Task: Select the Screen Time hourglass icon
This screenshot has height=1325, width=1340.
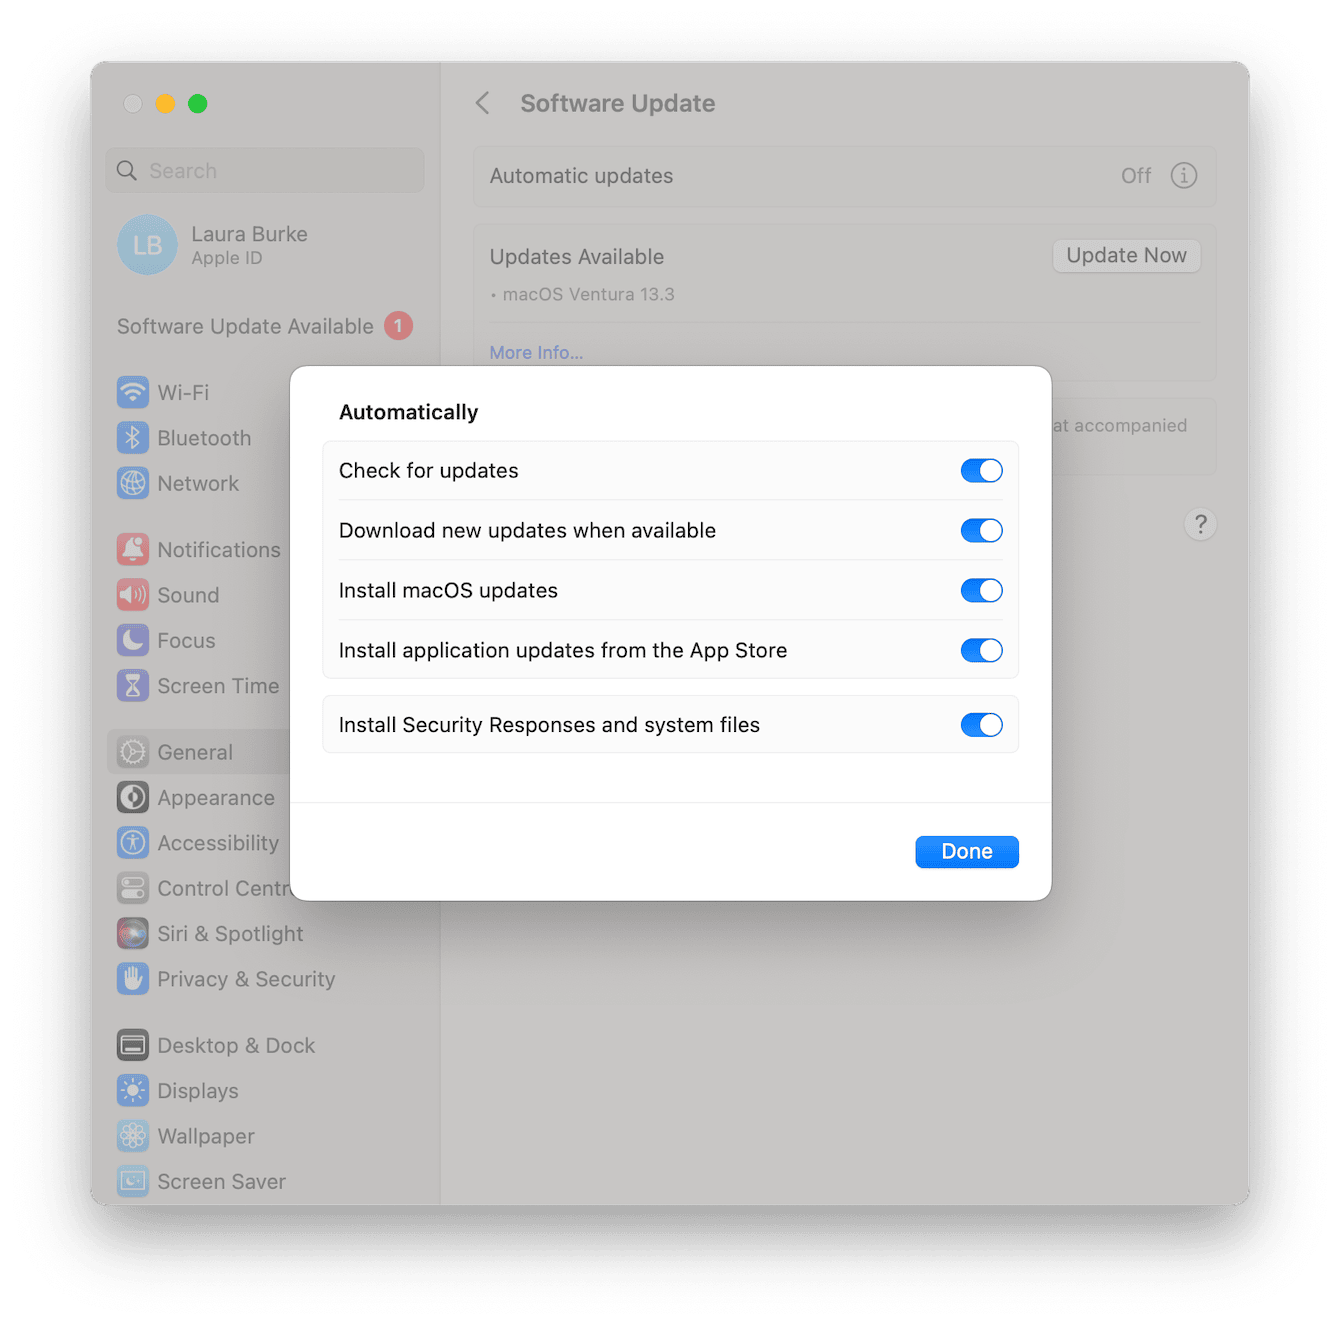Action: tap(133, 686)
